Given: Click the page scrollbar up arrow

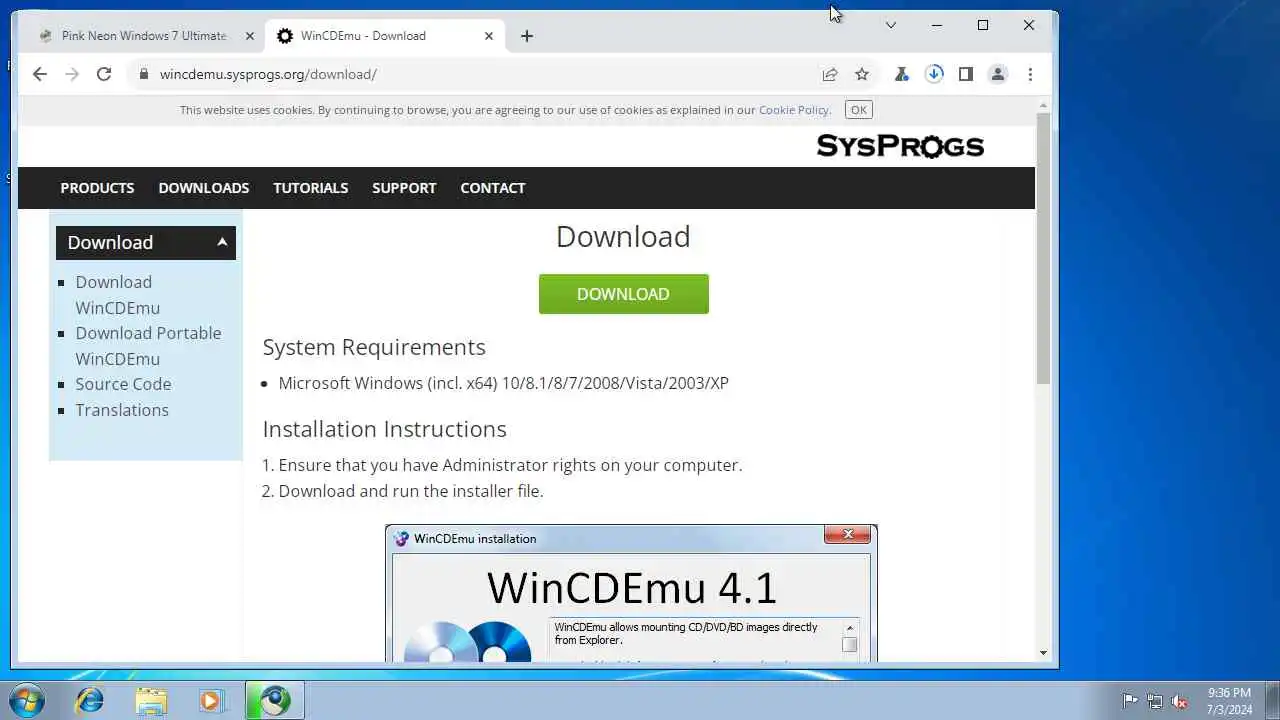Looking at the screenshot, I should pyautogui.click(x=1043, y=104).
